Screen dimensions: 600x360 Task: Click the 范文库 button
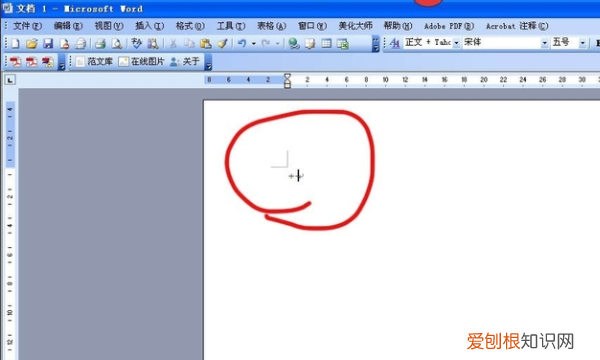tap(94, 62)
